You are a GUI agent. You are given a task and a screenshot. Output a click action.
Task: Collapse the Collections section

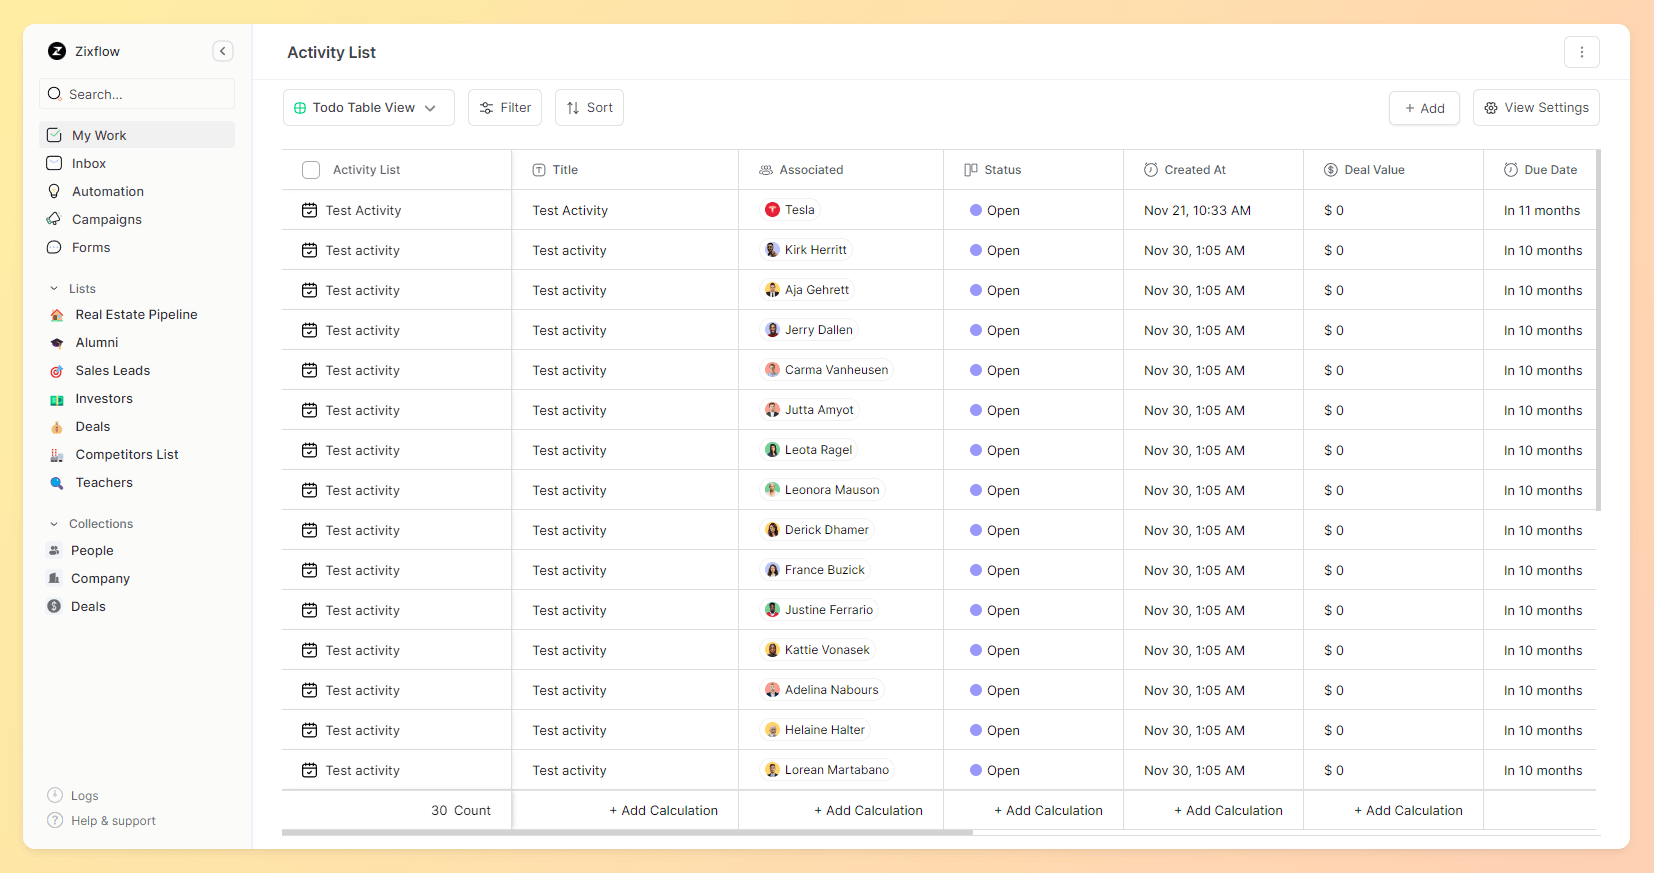point(54,524)
